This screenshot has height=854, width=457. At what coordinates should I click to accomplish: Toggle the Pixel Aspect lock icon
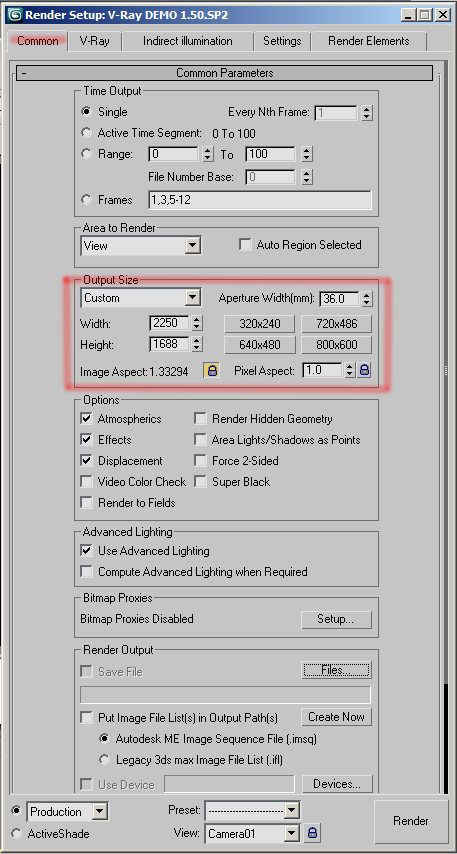pyautogui.click(x=364, y=370)
